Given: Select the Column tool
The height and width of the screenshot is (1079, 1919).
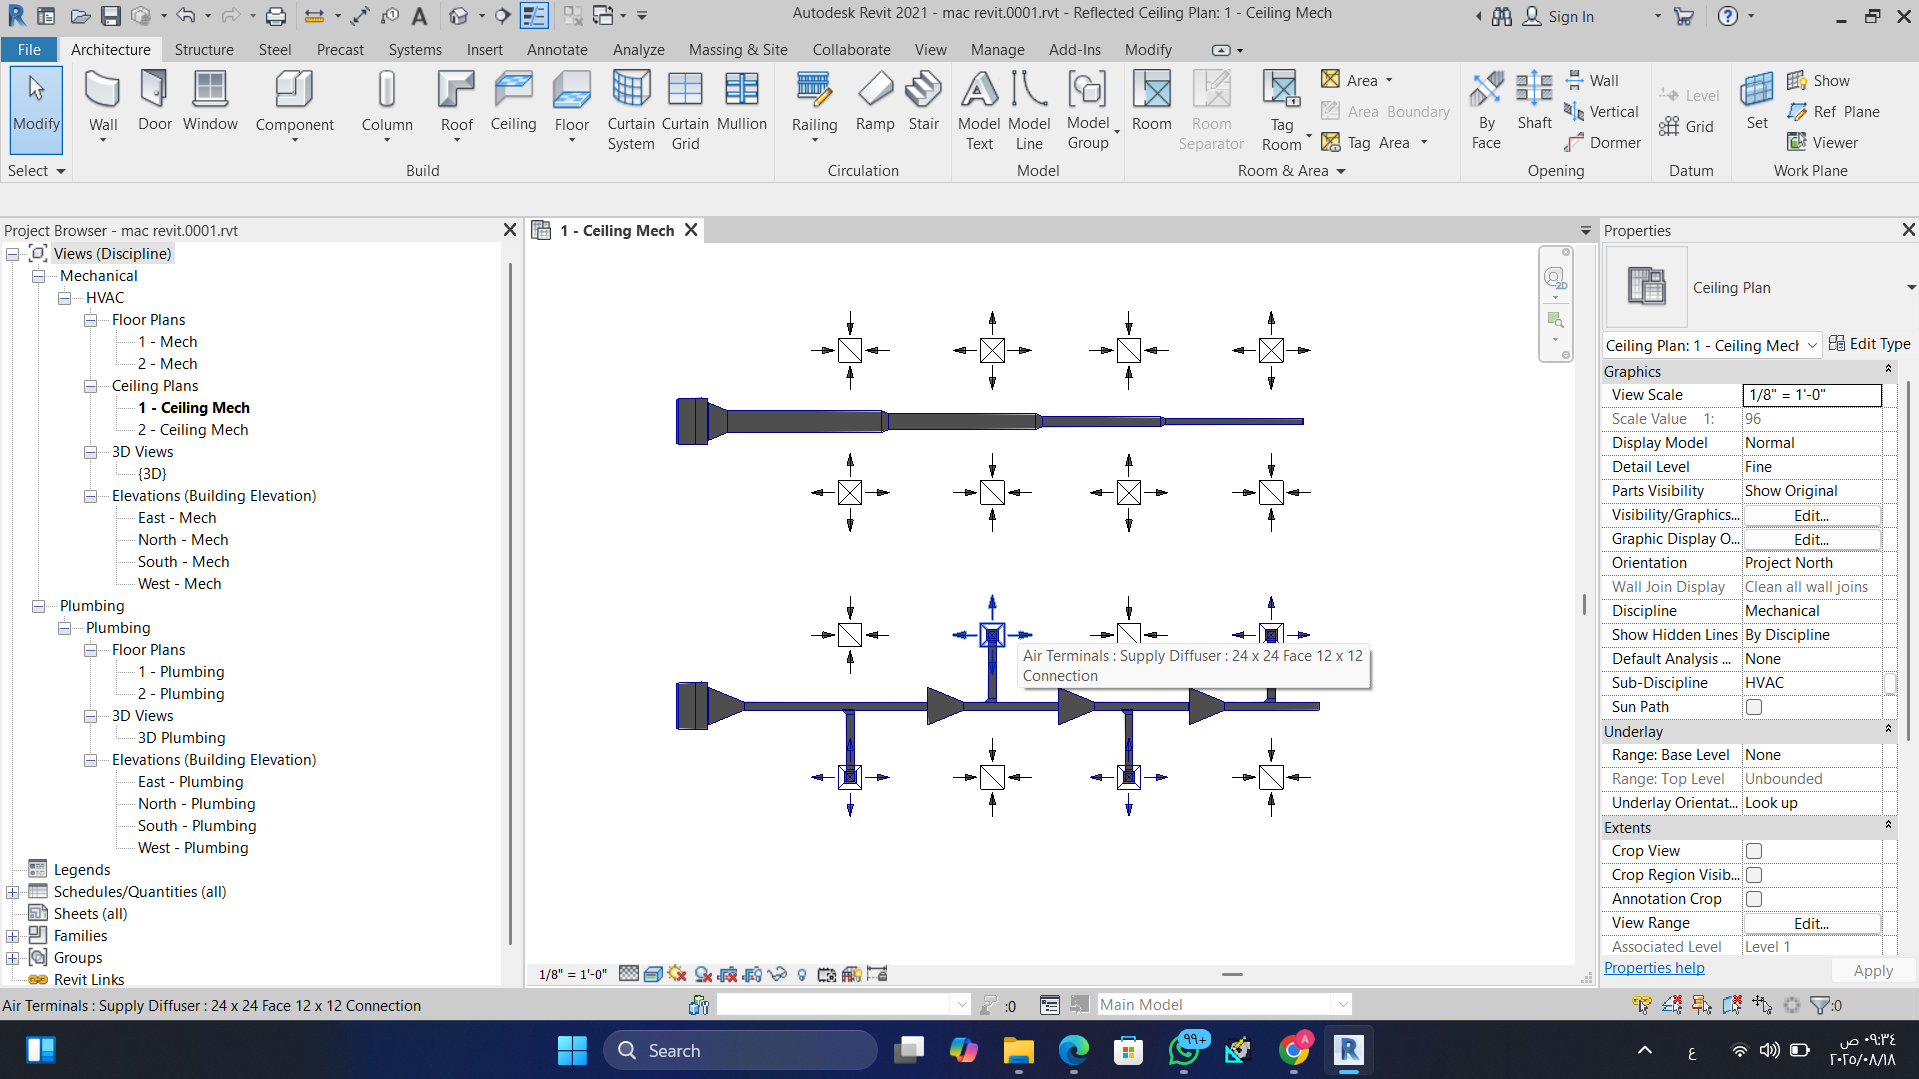Looking at the screenshot, I should (x=387, y=104).
